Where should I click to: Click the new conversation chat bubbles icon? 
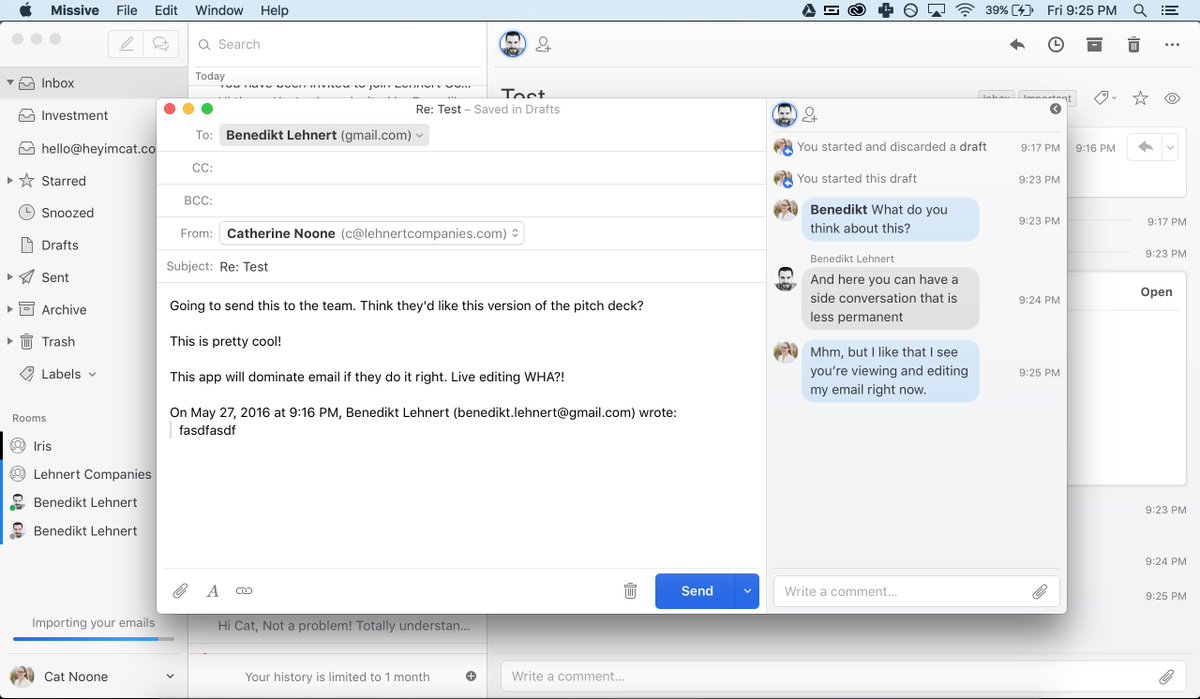click(x=160, y=44)
